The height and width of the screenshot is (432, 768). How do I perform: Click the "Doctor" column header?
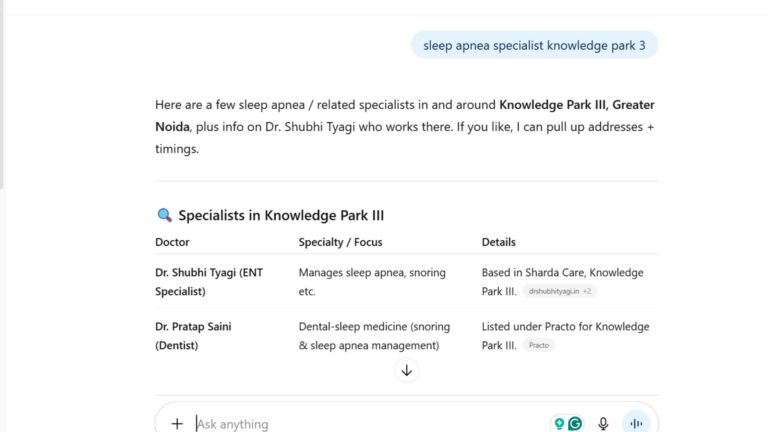tap(172, 242)
